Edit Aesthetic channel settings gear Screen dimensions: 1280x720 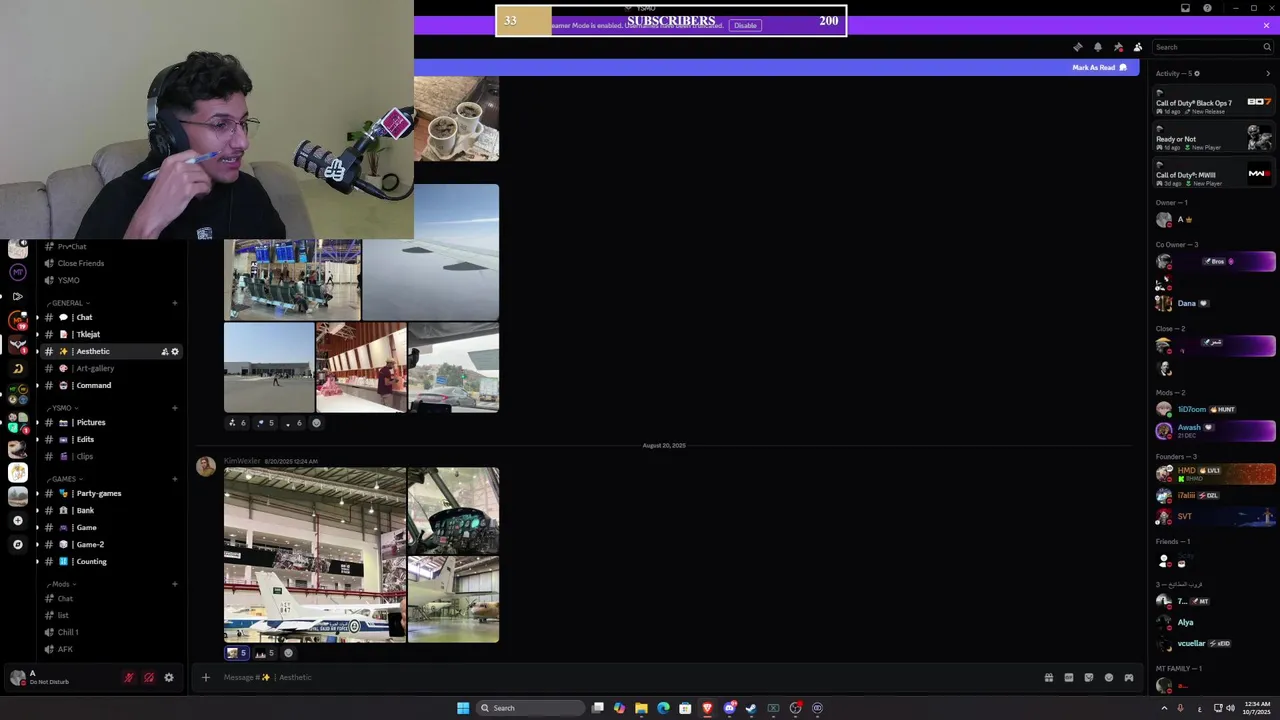pyautogui.click(x=175, y=351)
